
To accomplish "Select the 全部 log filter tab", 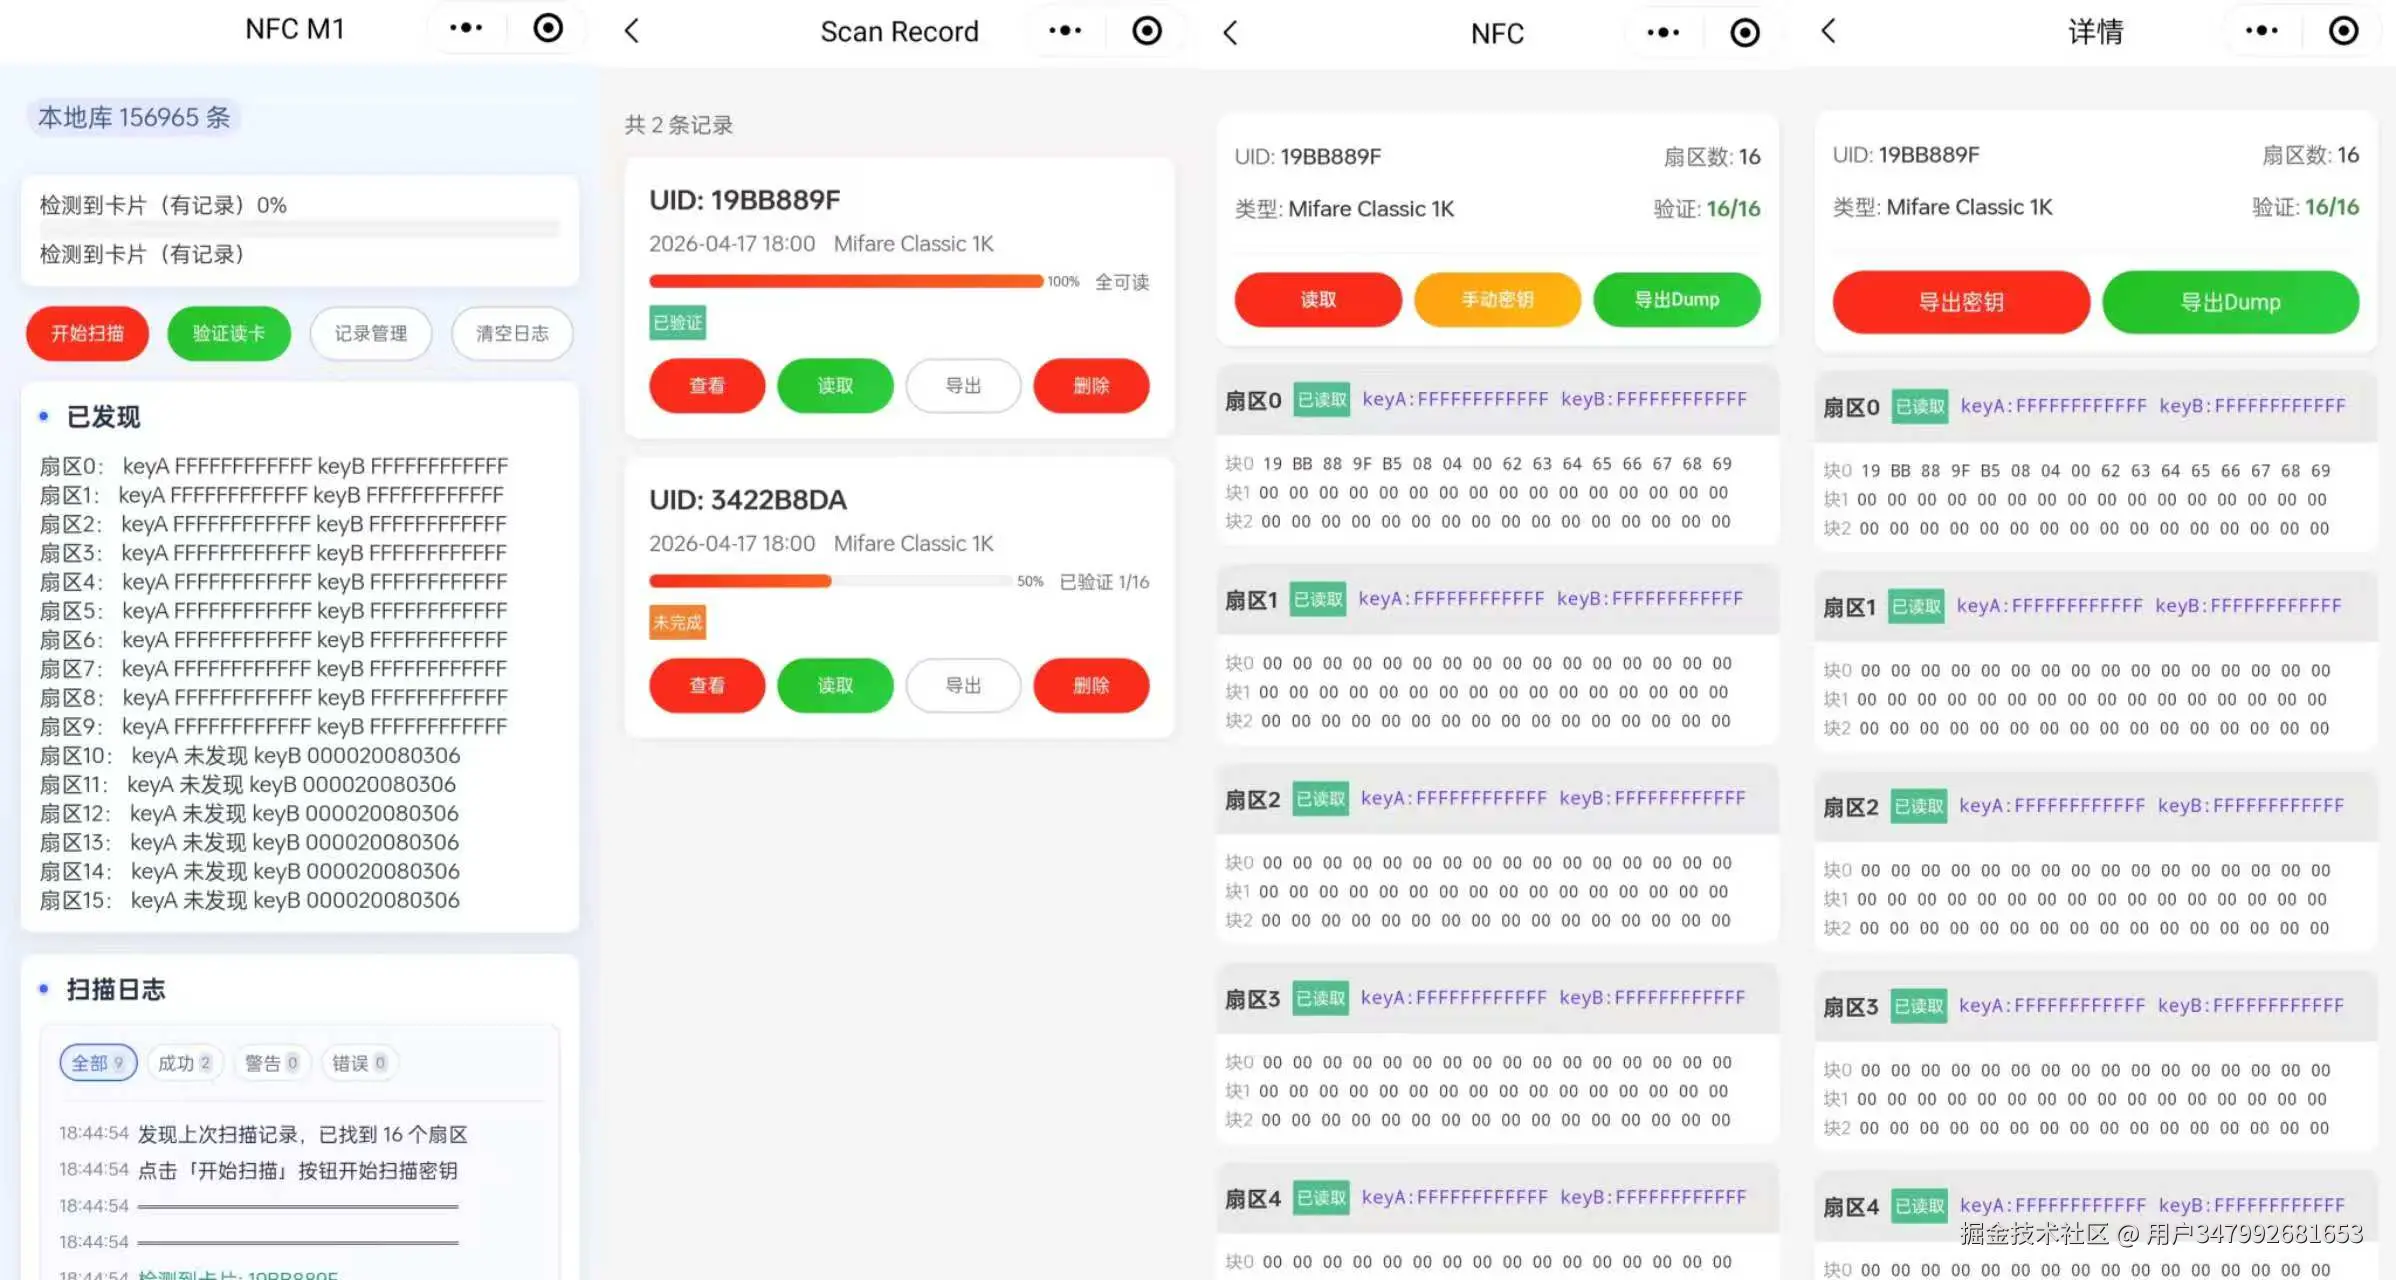I will tap(98, 1063).
